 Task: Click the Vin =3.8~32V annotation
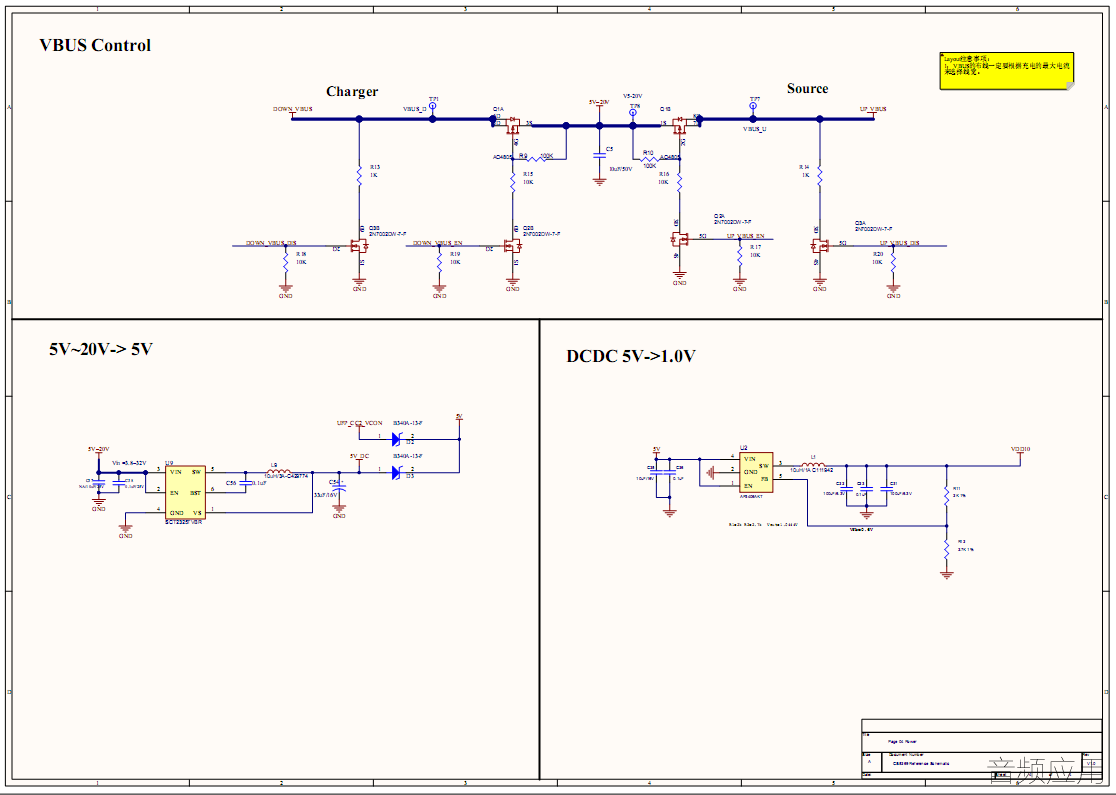point(129,463)
